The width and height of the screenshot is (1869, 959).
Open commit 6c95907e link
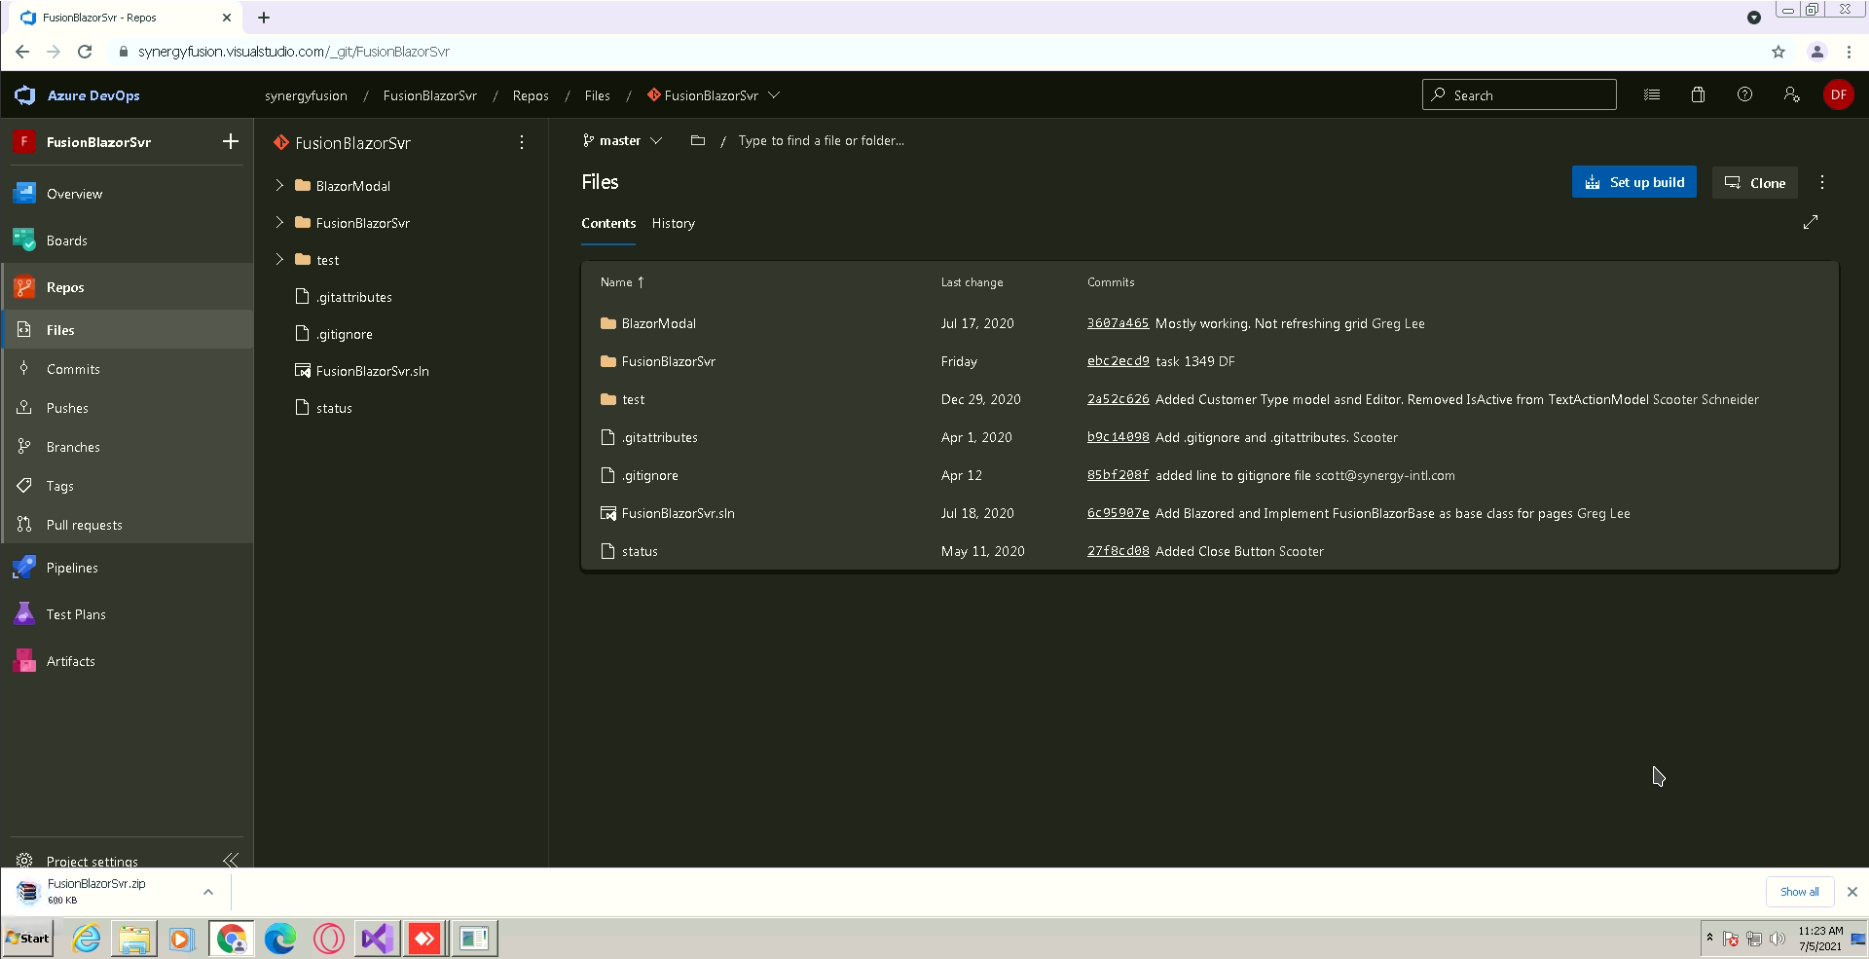pyautogui.click(x=1118, y=514)
